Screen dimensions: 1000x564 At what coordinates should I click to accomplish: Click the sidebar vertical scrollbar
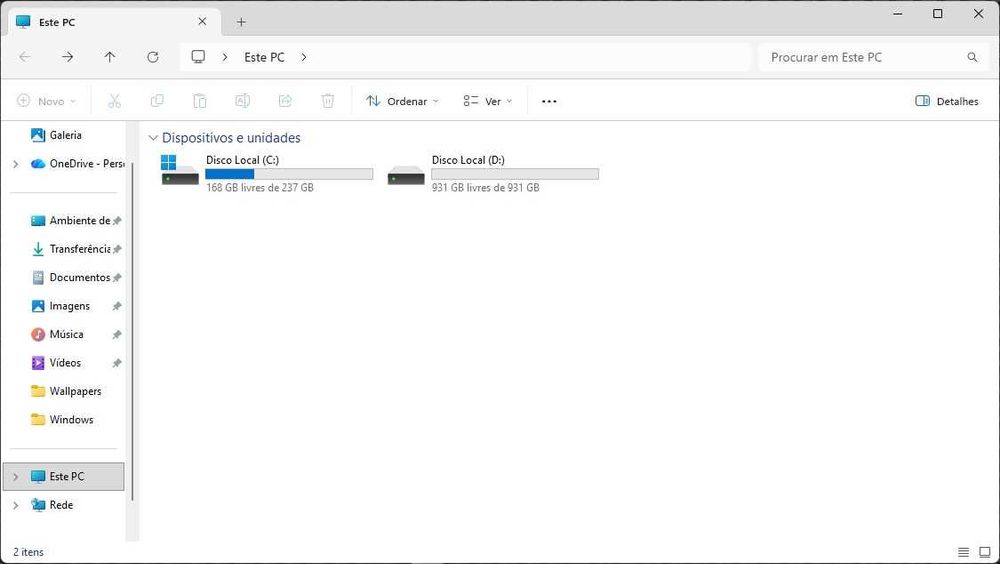132,332
